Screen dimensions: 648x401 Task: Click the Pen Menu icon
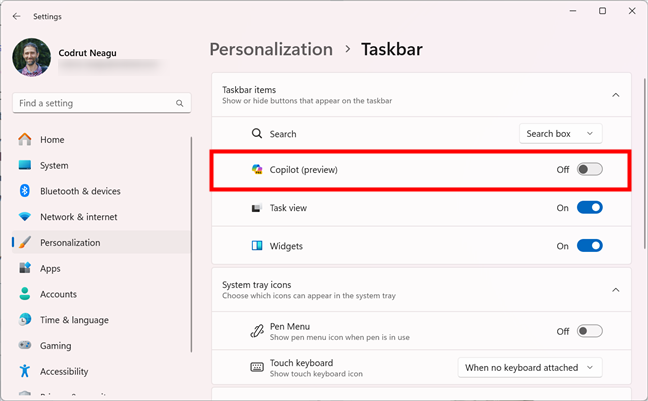coord(257,332)
